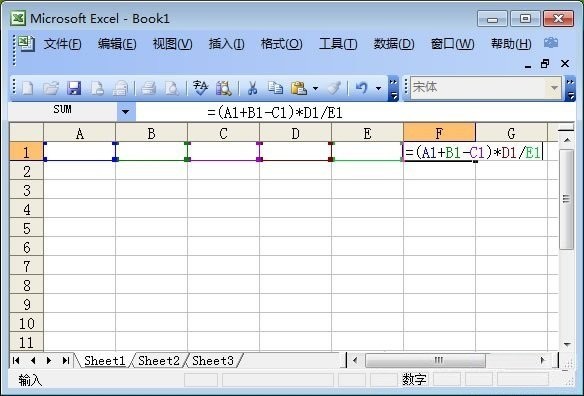The width and height of the screenshot is (584, 396).
Task: Open the 数据(D) menu
Action: [394, 44]
